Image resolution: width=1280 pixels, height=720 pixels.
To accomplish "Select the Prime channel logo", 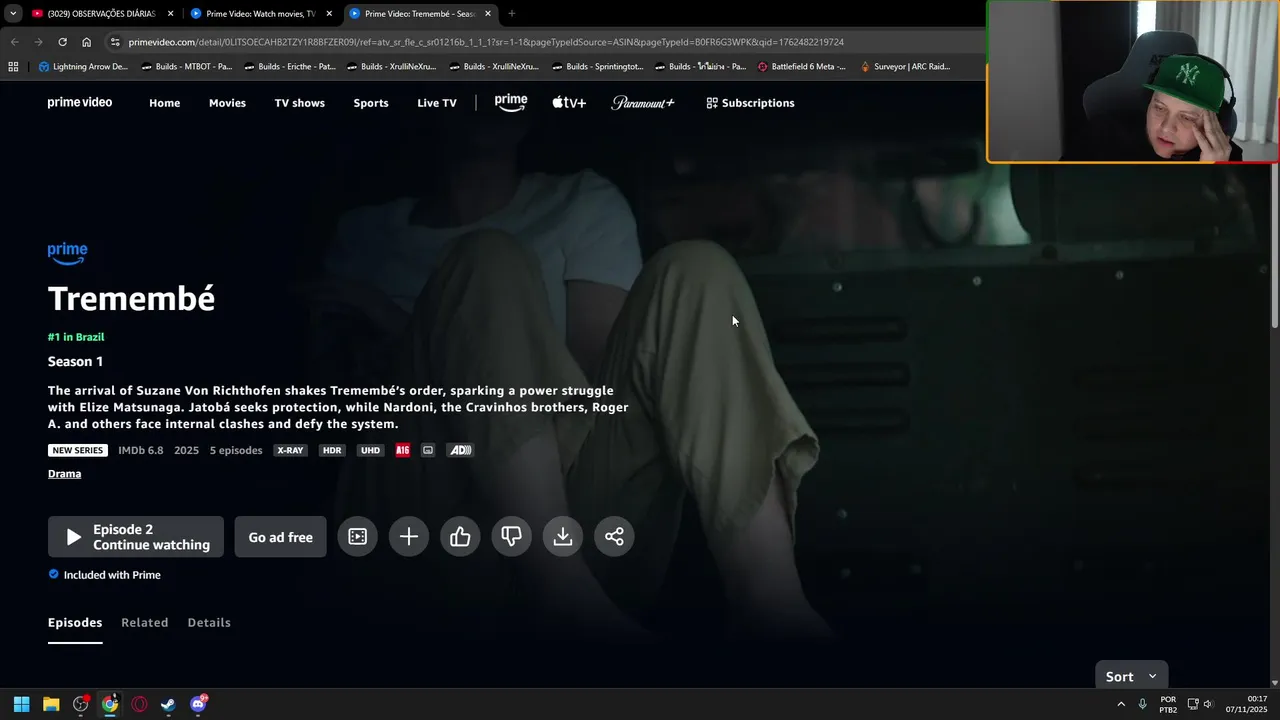I will (511, 102).
